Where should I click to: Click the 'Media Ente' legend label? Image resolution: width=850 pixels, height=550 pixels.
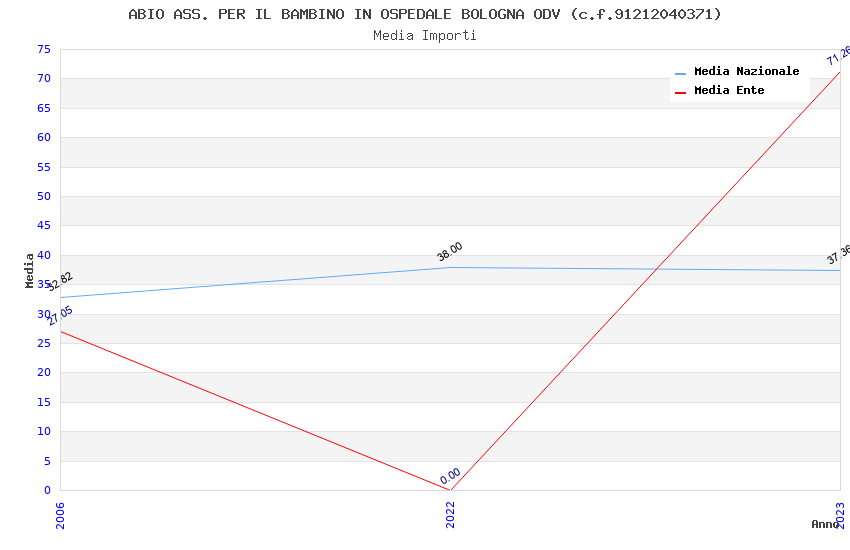click(729, 90)
